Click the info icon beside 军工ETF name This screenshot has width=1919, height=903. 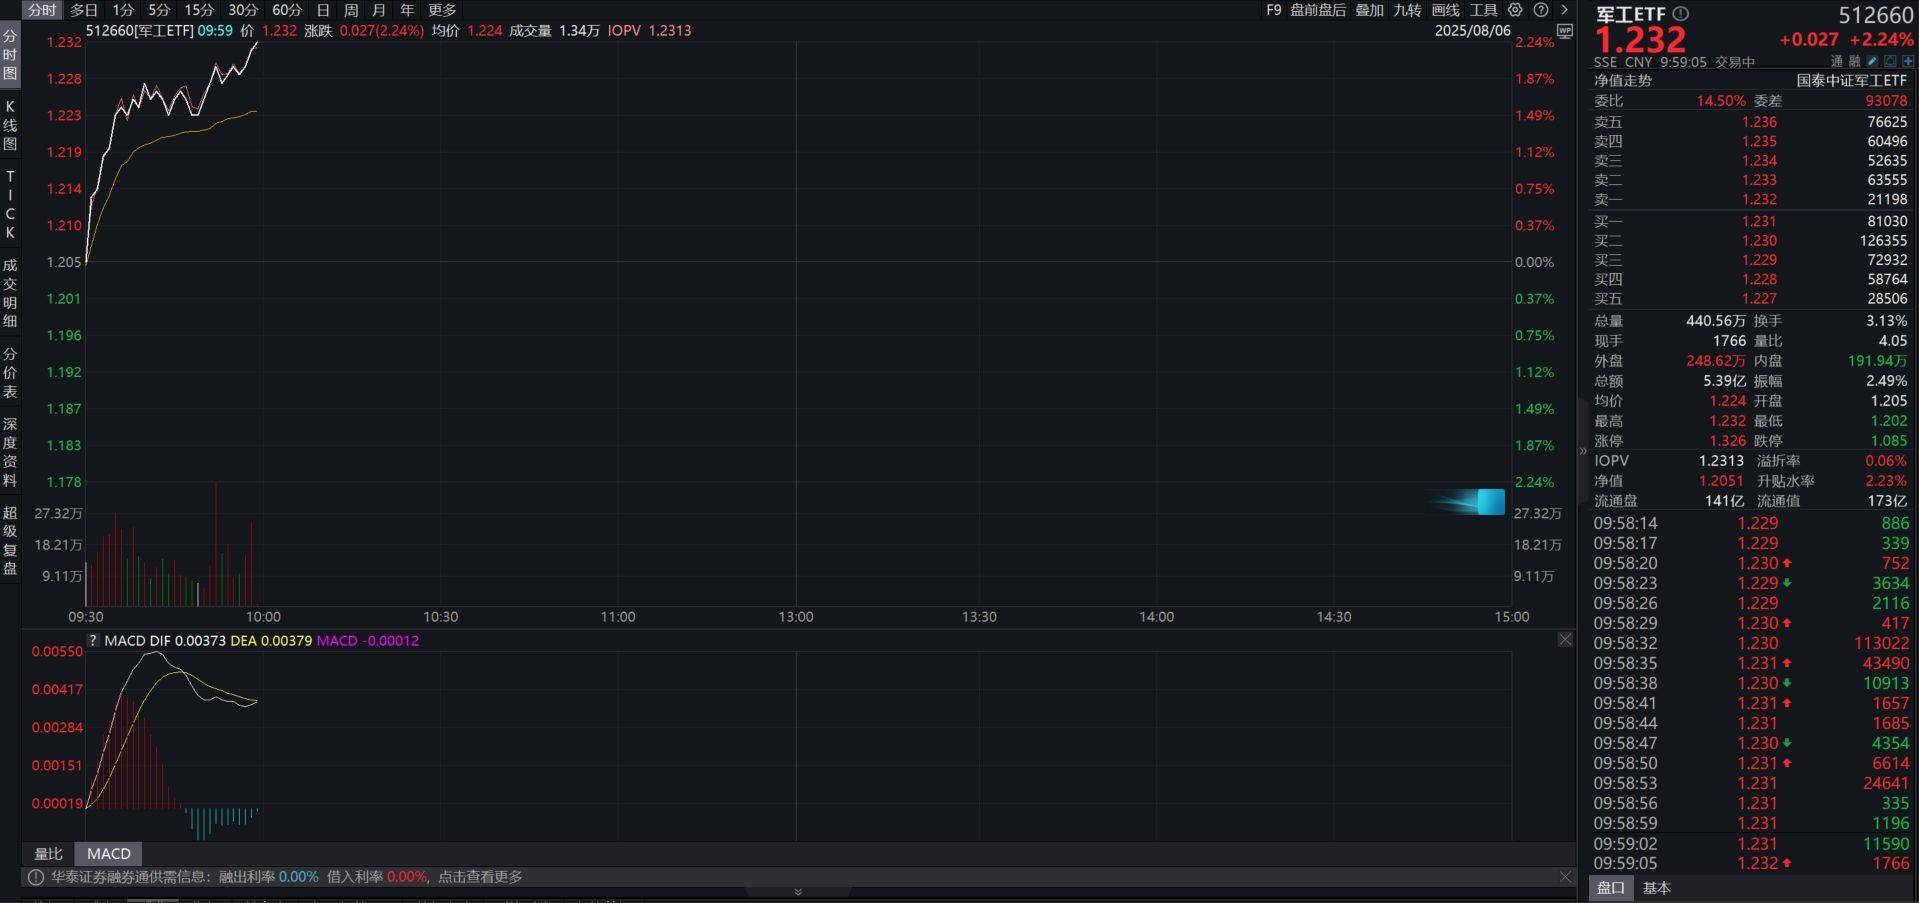(x=1681, y=15)
